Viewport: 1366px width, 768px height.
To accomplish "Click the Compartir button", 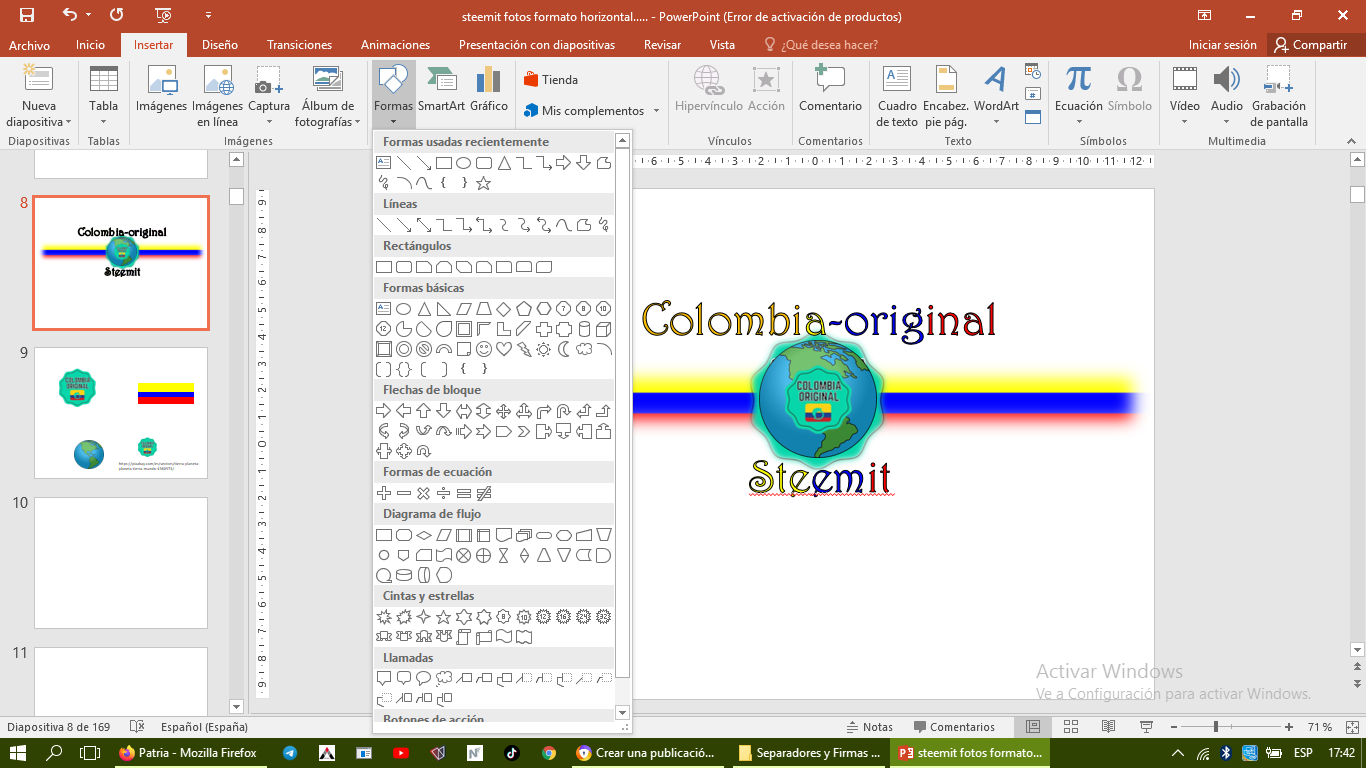I will (1311, 45).
